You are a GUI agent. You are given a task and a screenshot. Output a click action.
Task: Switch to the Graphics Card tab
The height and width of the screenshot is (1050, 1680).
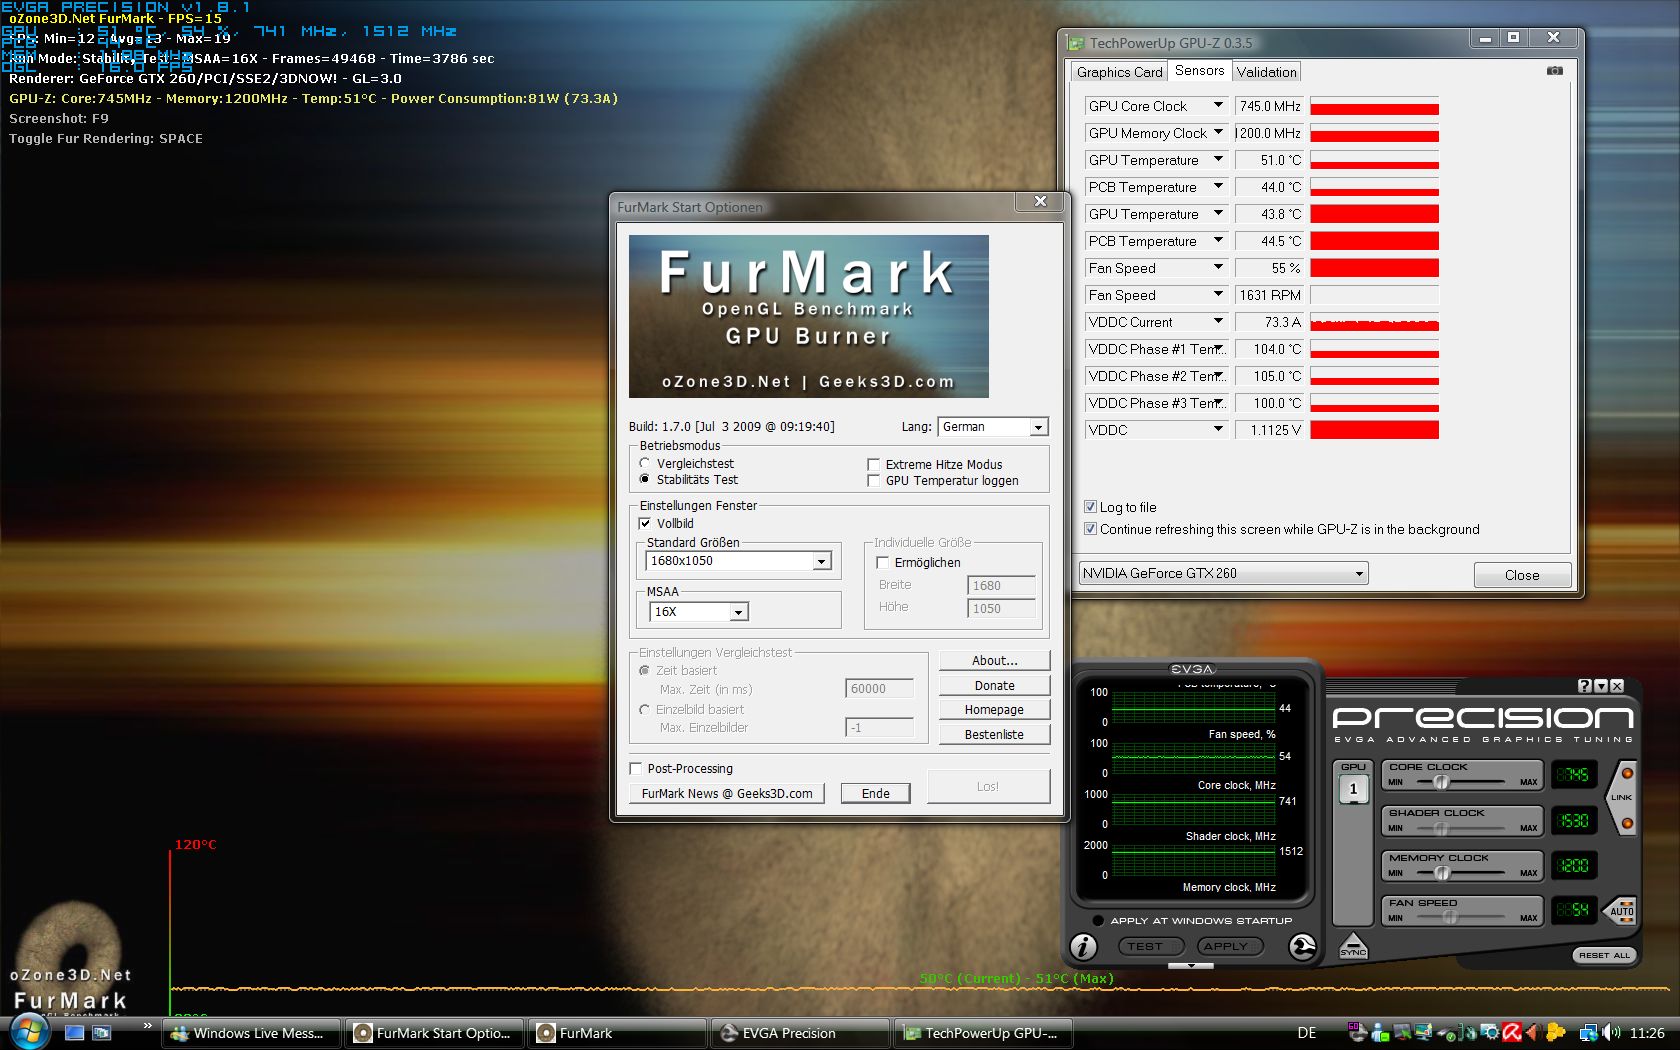(x=1119, y=72)
